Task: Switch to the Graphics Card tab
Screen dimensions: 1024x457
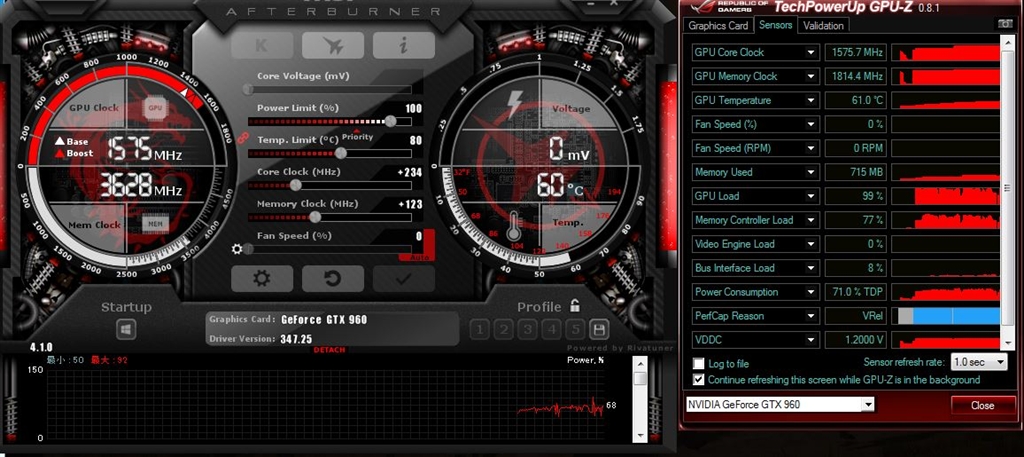Action: (x=718, y=25)
